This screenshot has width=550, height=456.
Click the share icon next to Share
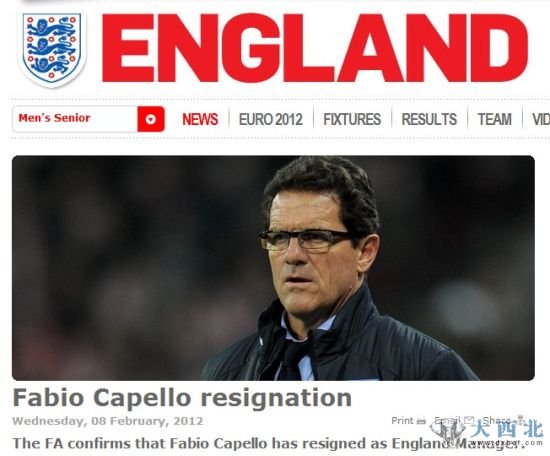tap(521, 420)
